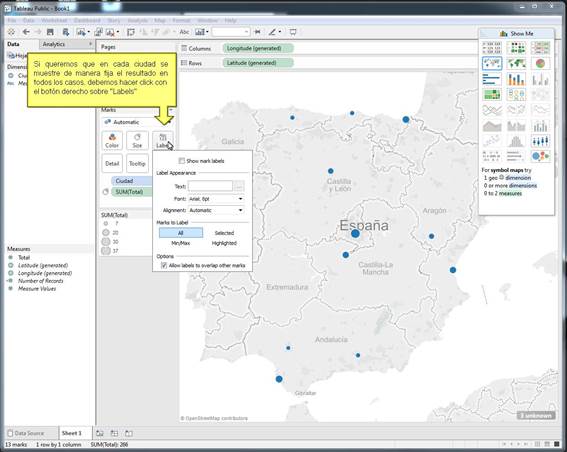Click the Label marks card button
This screenshot has width=567, height=452.
coord(163,140)
